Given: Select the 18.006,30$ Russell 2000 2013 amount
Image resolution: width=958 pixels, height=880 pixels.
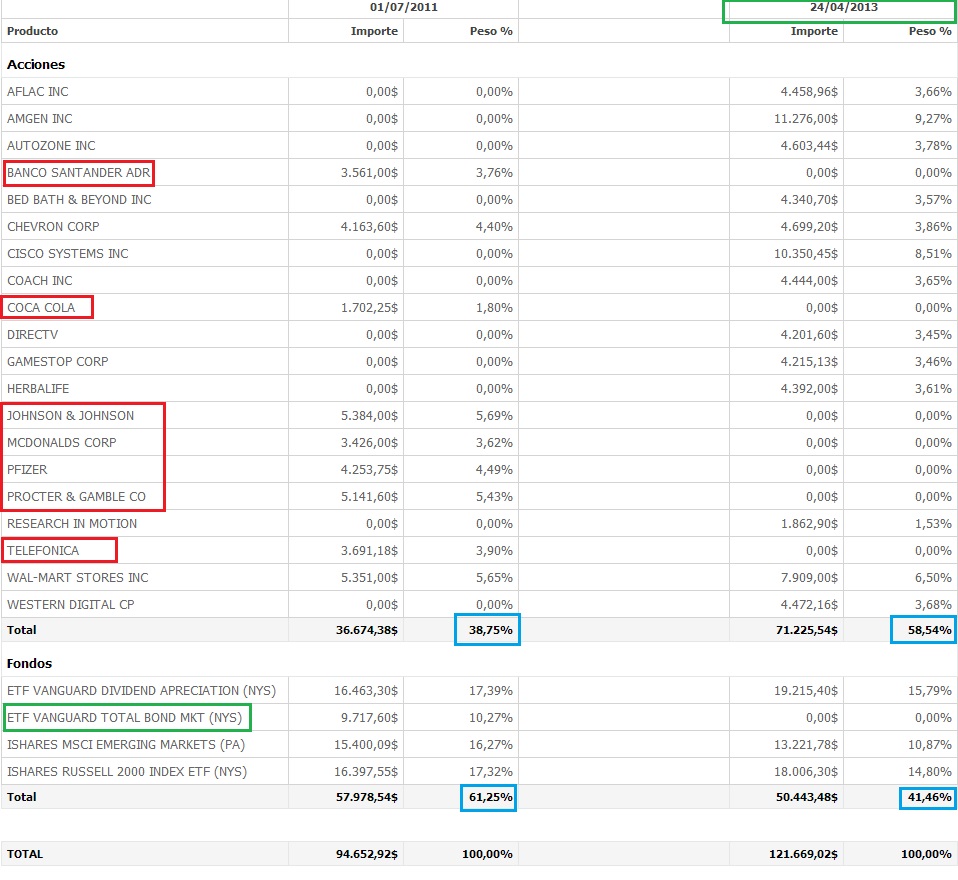Looking at the screenshot, I should tap(806, 772).
